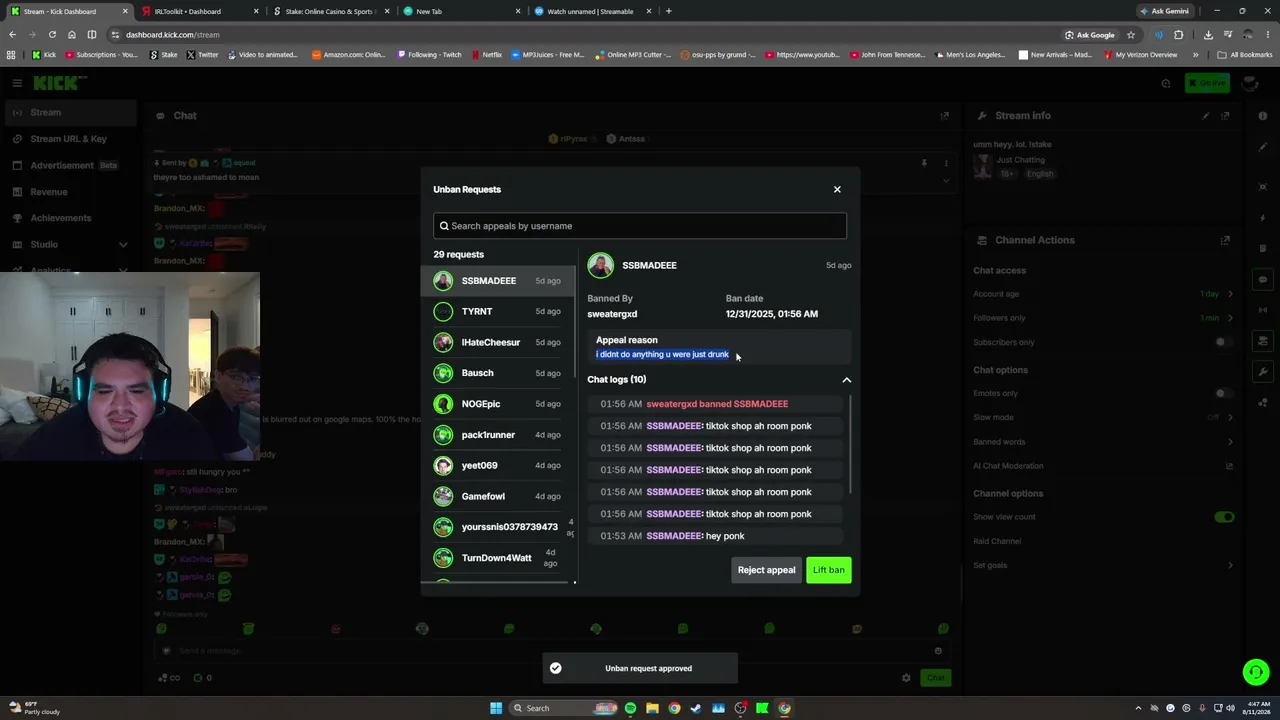Click the Go live button

pos(1206,83)
